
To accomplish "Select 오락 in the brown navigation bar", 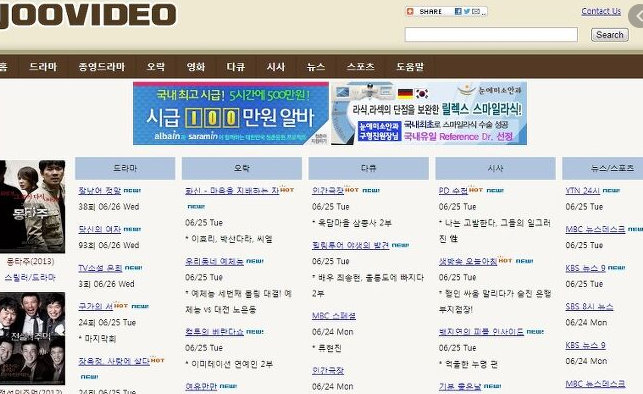I will pos(156,66).
